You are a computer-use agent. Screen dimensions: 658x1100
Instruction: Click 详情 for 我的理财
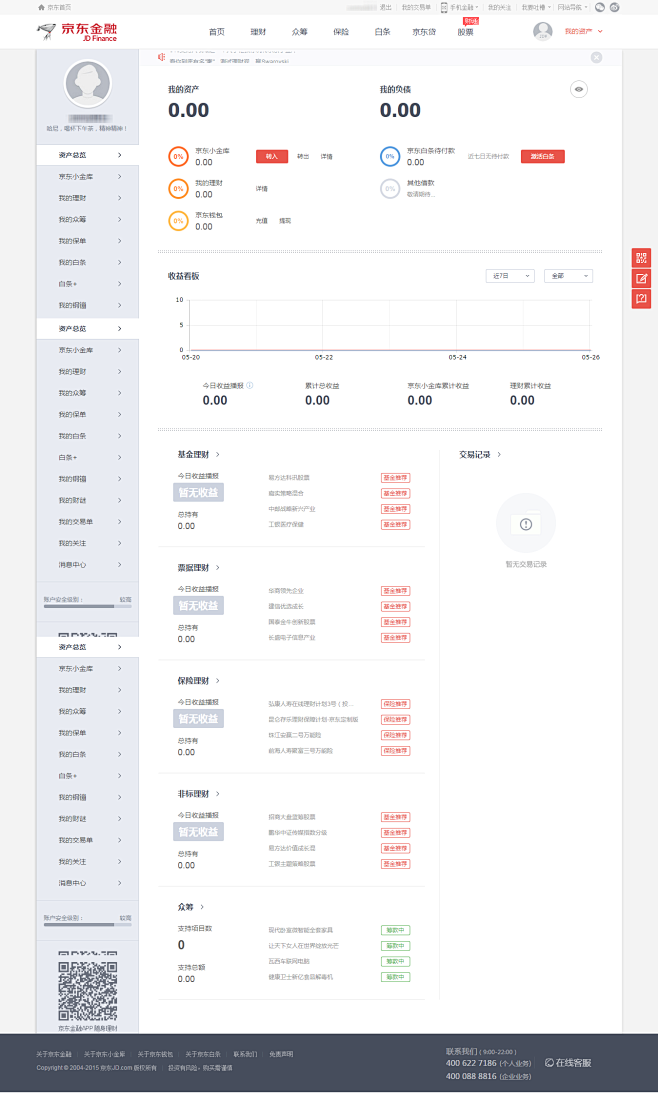[262, 189]
